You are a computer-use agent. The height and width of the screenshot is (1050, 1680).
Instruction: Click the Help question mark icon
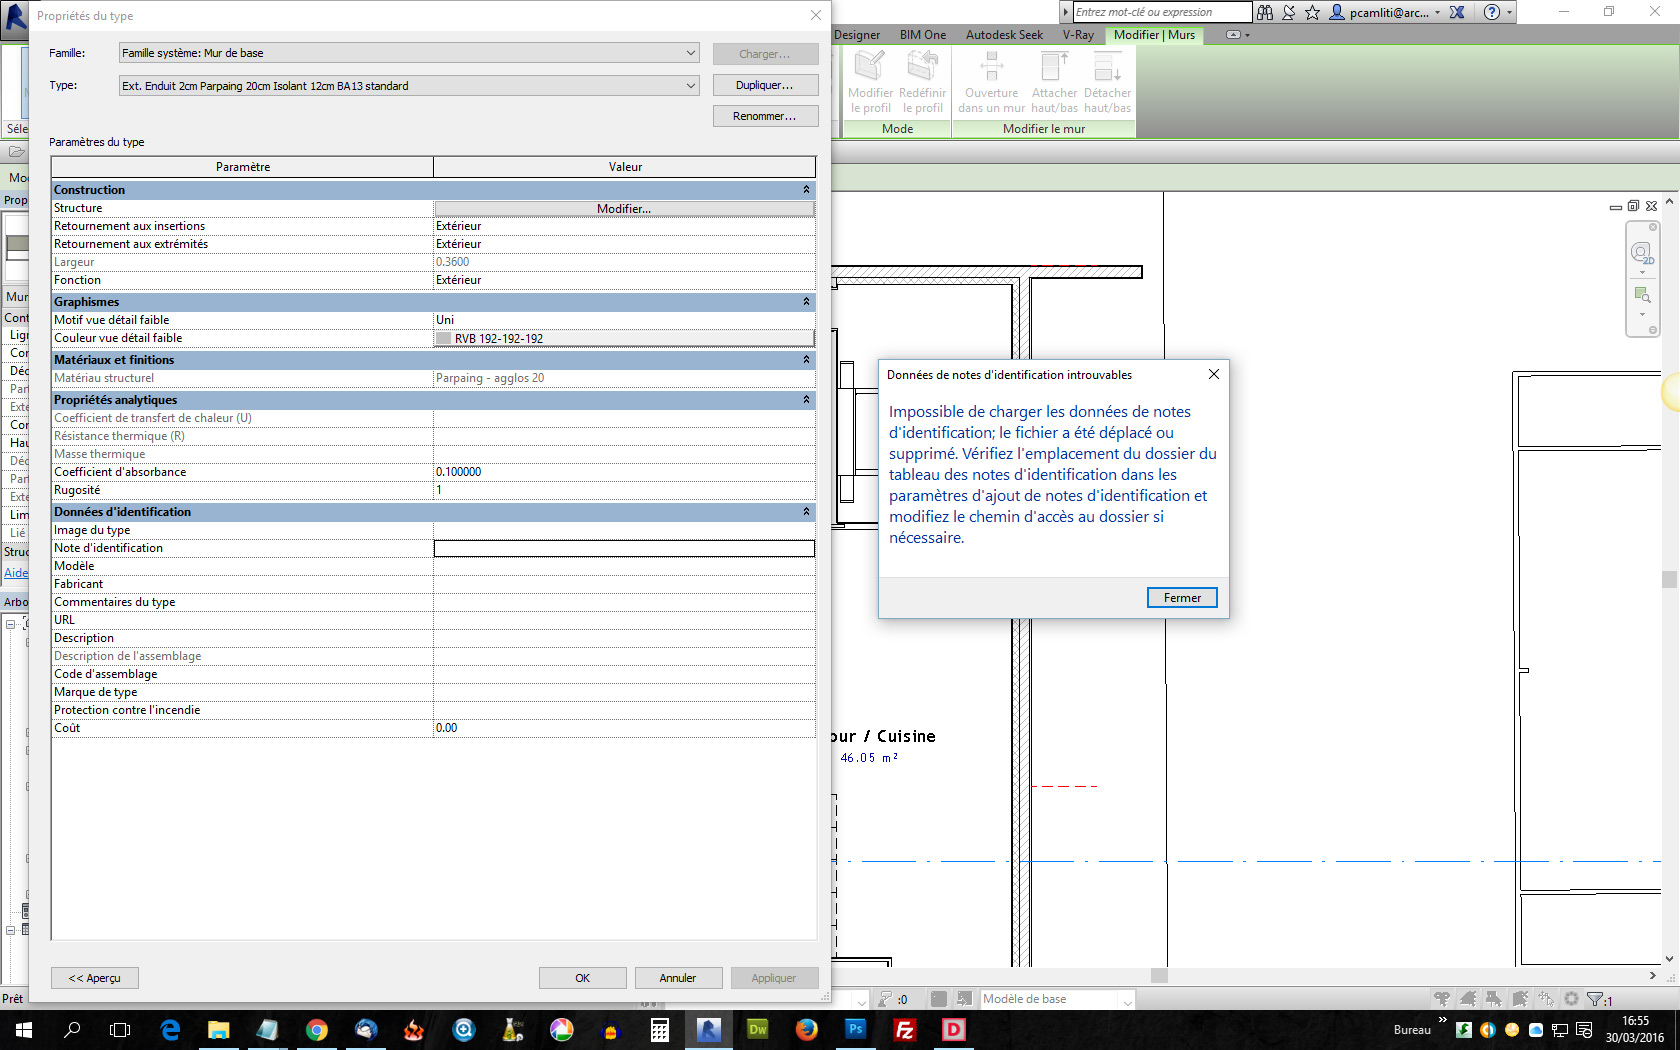point(1491,12)
